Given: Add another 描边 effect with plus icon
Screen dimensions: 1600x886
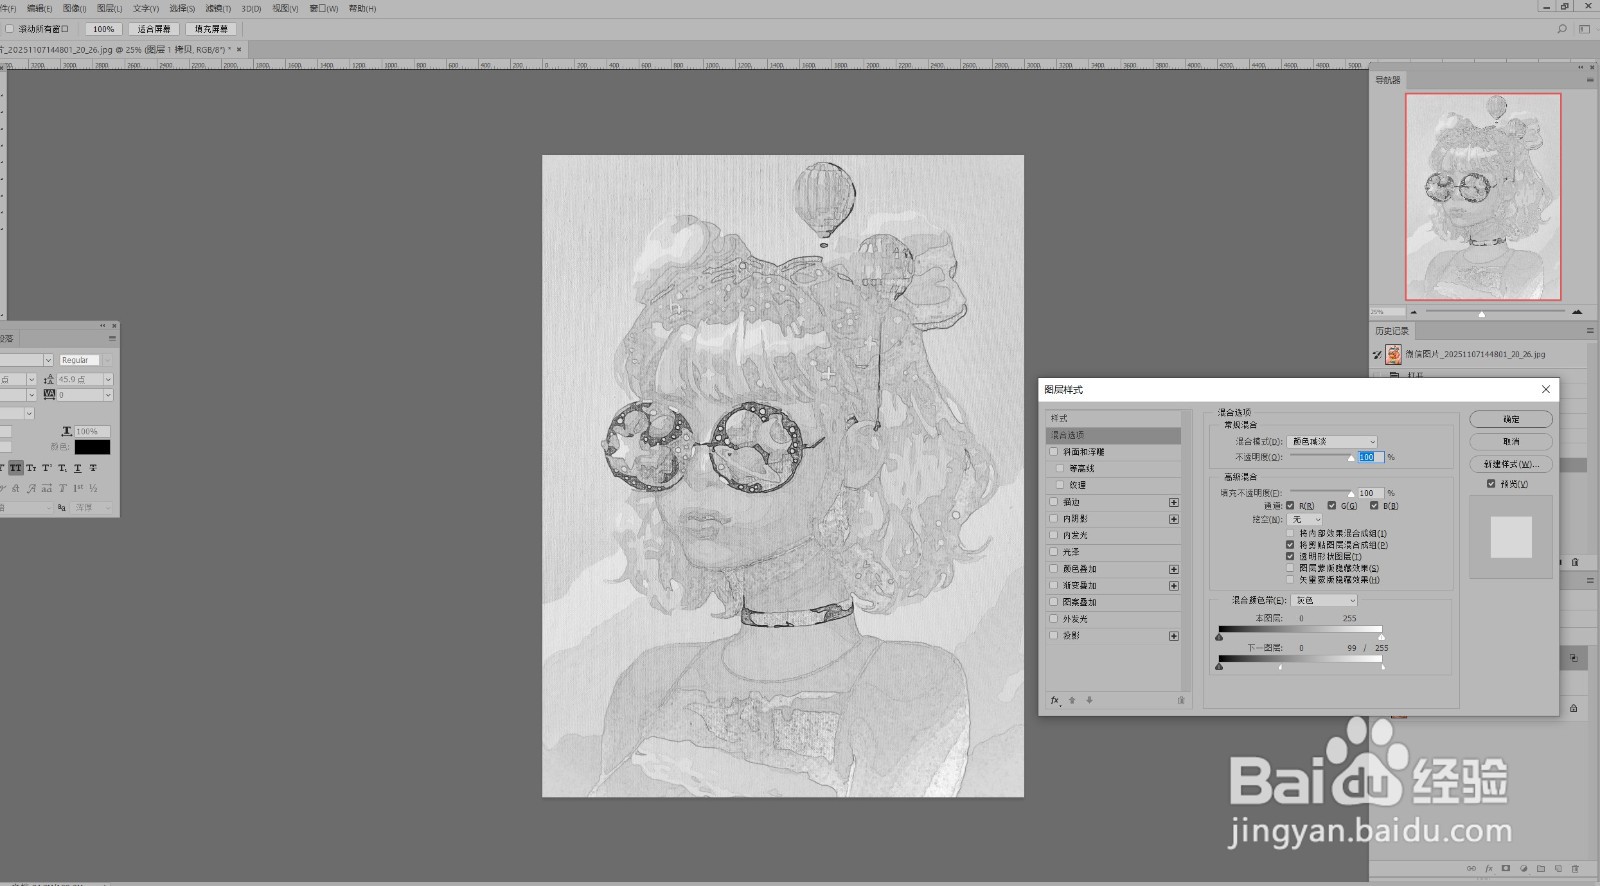Looking at the screenshot, I should click(x=1174, y=502).
